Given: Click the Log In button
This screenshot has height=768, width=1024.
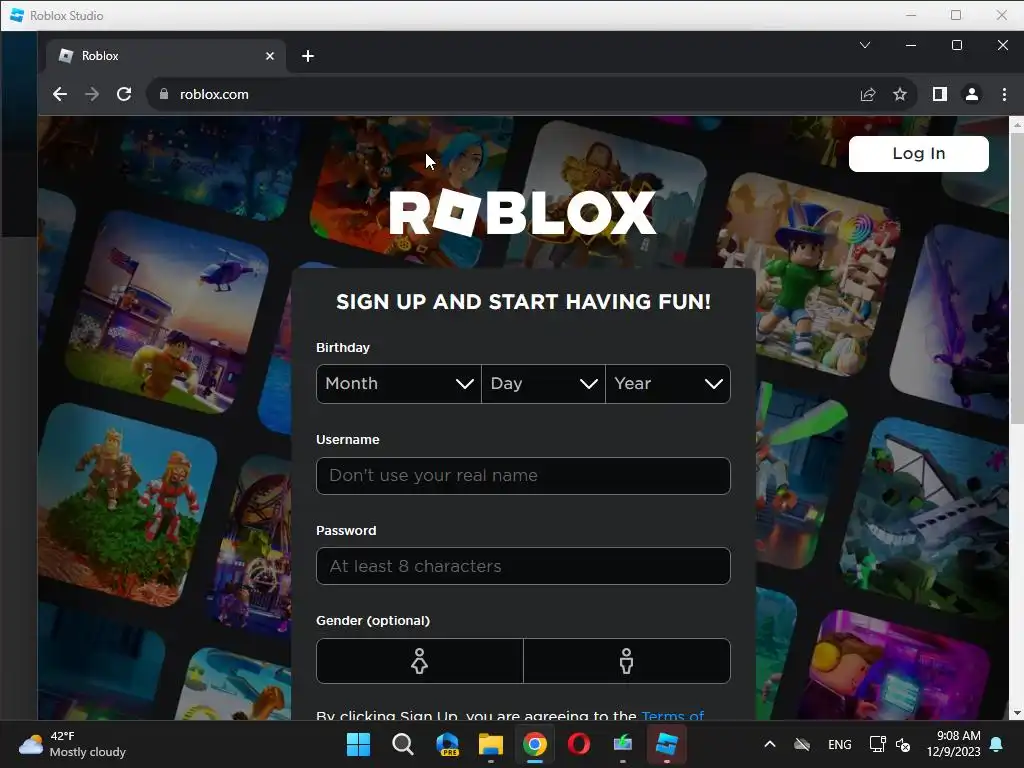Looking at the screenshot, I should (x=919, y=154).
